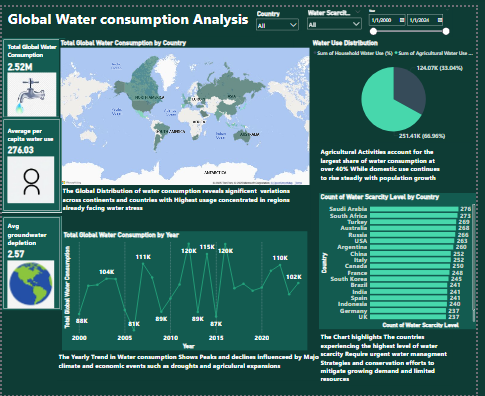This screenshot has width=485, height=396.
Task: Click the 104K data label on line chart
Action: coord(107,272)
